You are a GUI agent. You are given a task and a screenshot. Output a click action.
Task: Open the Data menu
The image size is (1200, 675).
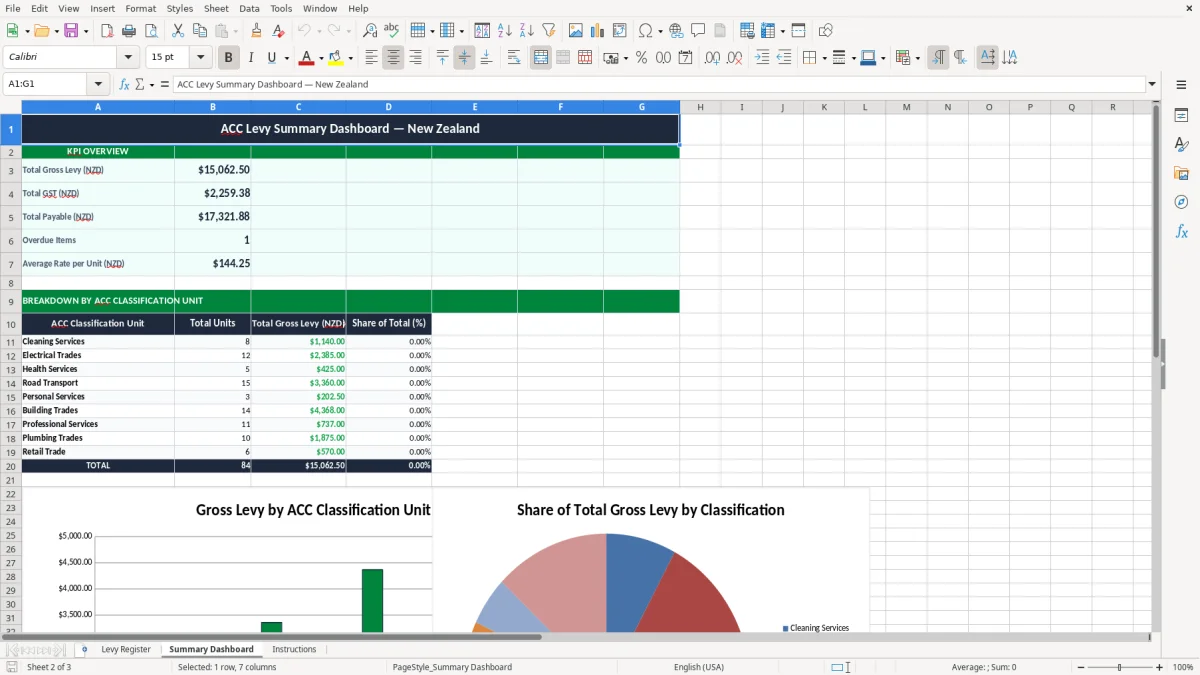click(x=249, y=8)
